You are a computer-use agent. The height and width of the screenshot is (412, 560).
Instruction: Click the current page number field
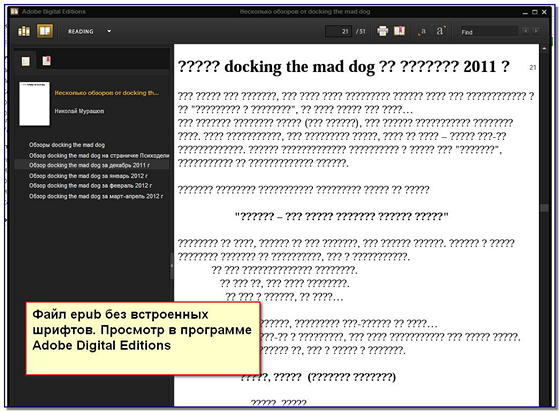click(x=338, y=31)
